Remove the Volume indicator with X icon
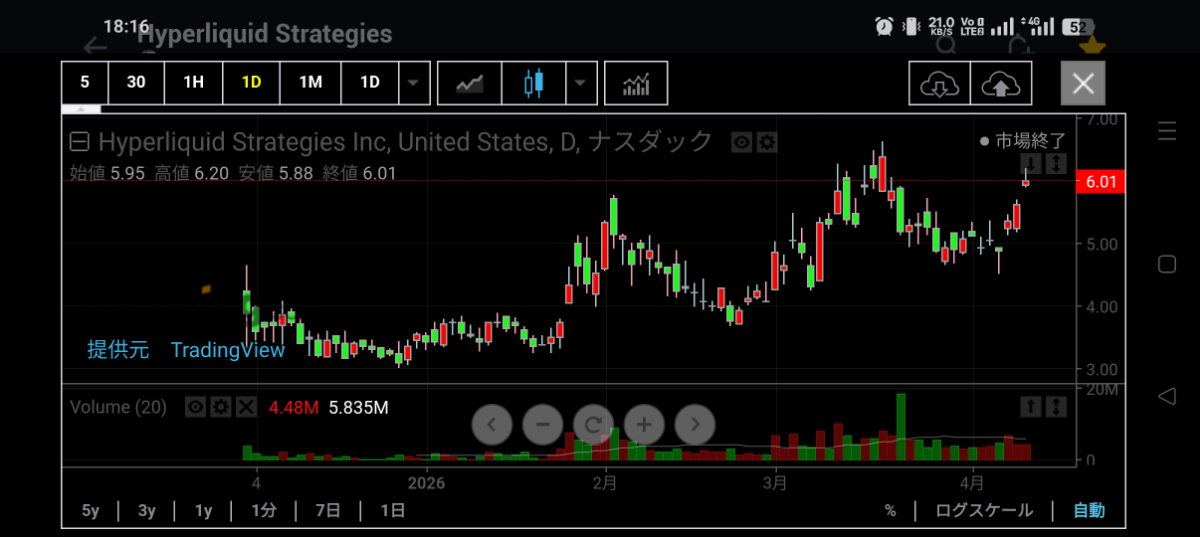Image resolution: width=1200 pixels, height=537 pixels. click(x=246, y=407)
